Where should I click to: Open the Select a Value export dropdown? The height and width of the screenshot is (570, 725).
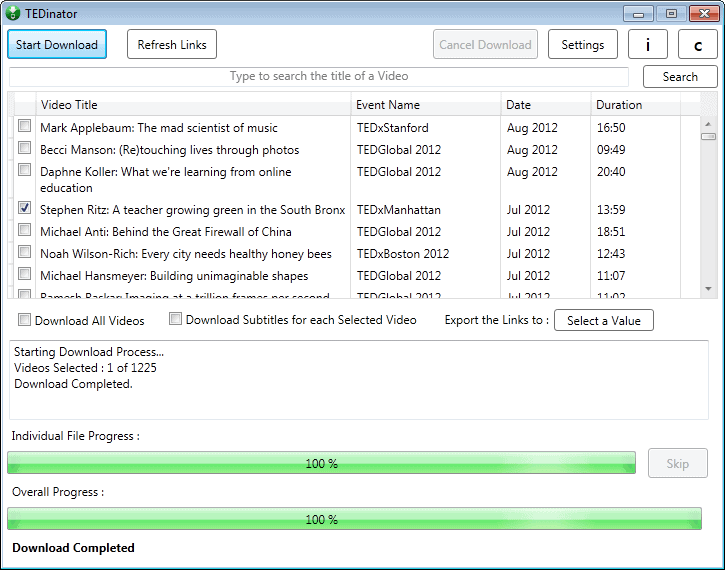(603, 320)
